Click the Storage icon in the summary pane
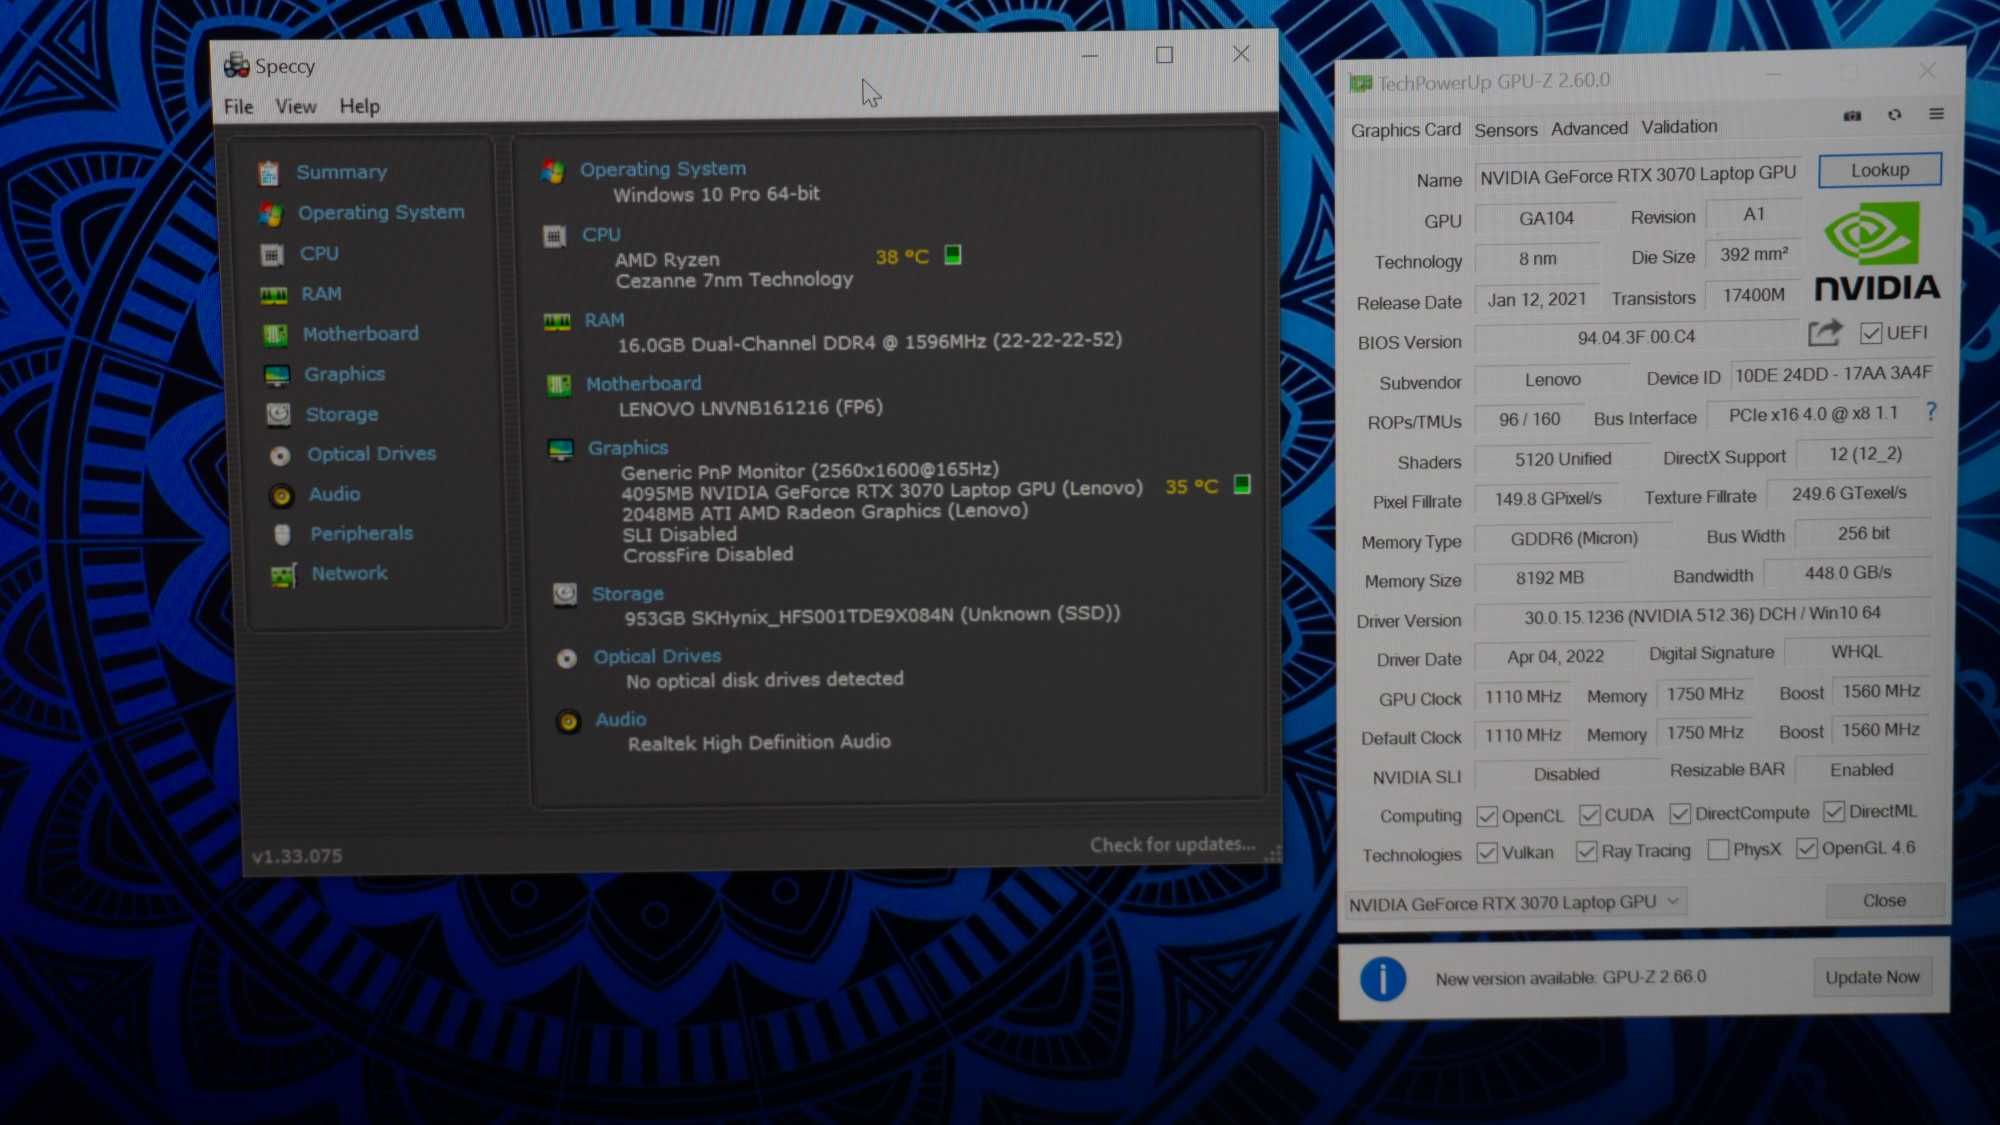Screen dimensions: 2000x1125 coord(565,596)
